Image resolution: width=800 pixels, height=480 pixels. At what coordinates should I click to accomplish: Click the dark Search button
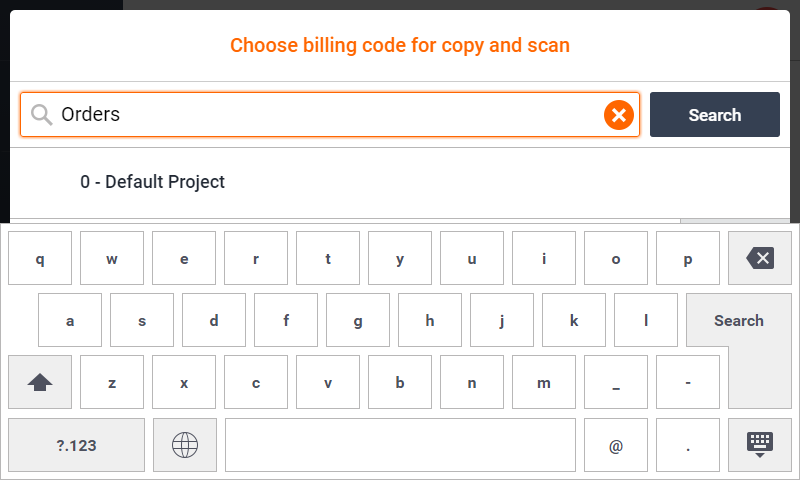click(714, 115)
